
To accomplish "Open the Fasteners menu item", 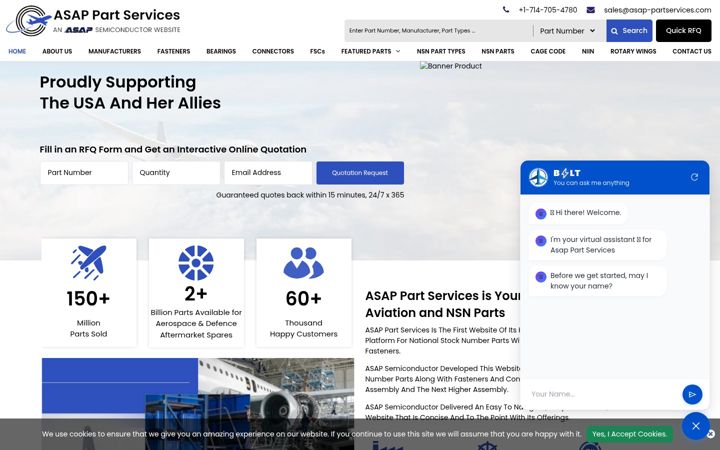I will [x=174, y=51].
